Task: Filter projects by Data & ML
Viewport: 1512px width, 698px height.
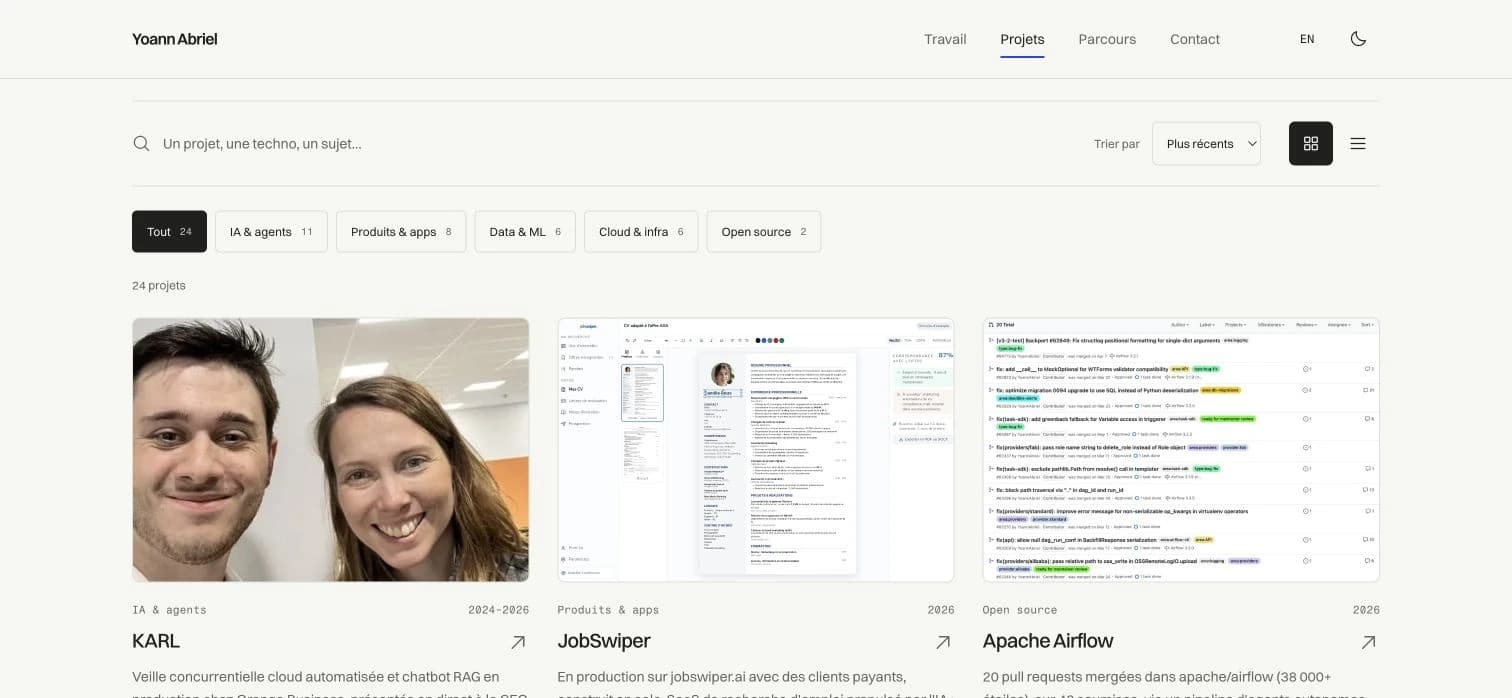Action: [525, 231]
